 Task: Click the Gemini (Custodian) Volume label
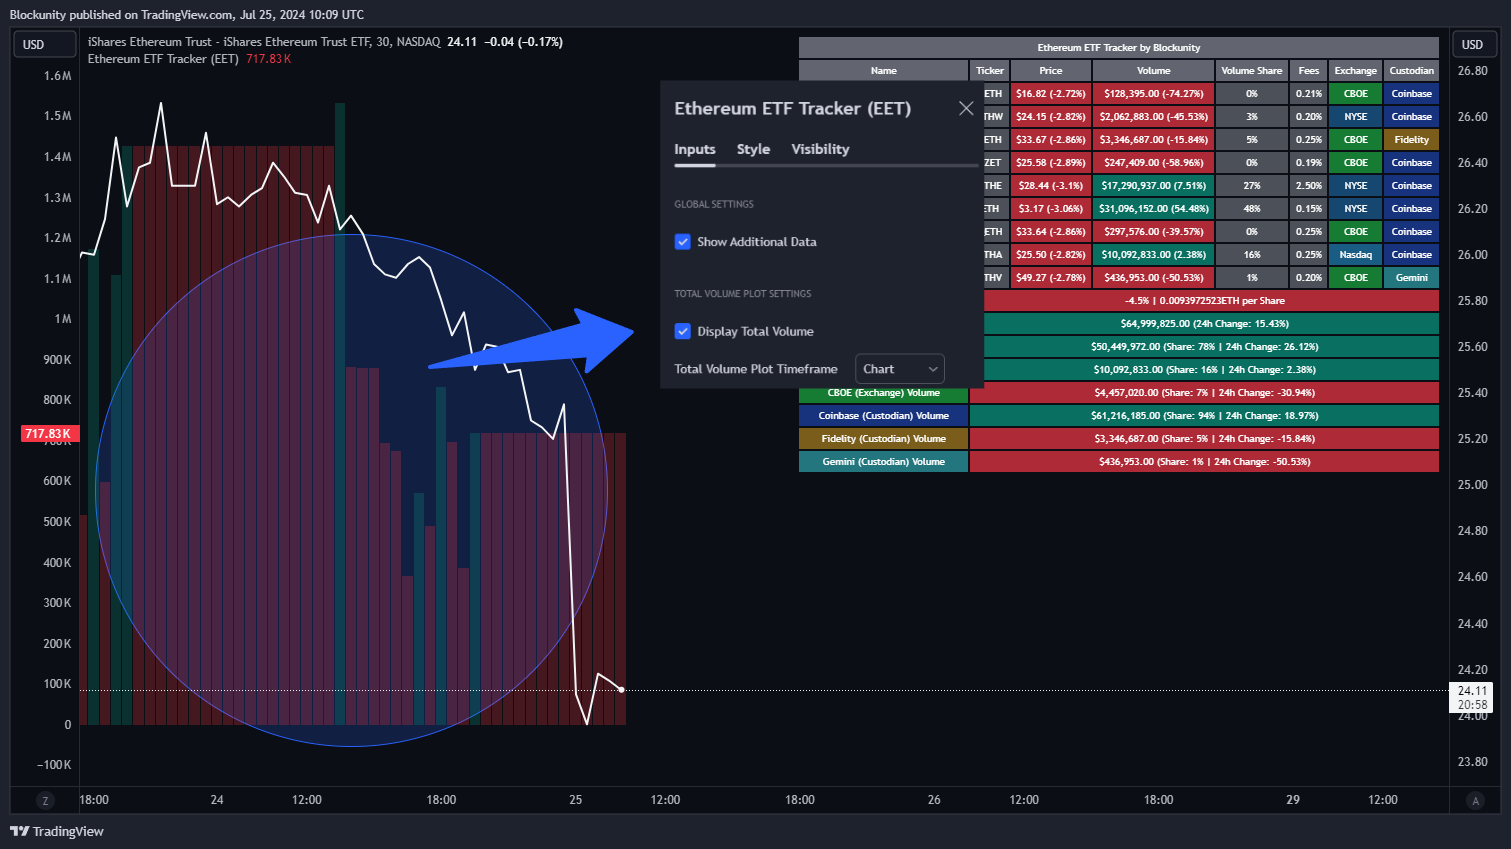884,461
